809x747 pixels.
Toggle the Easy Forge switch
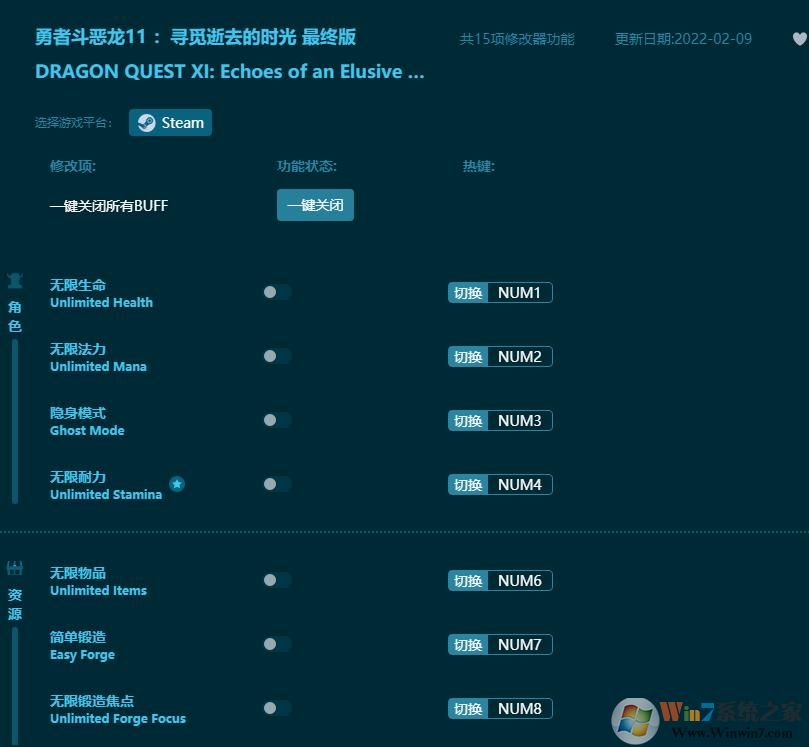(276, 644)
